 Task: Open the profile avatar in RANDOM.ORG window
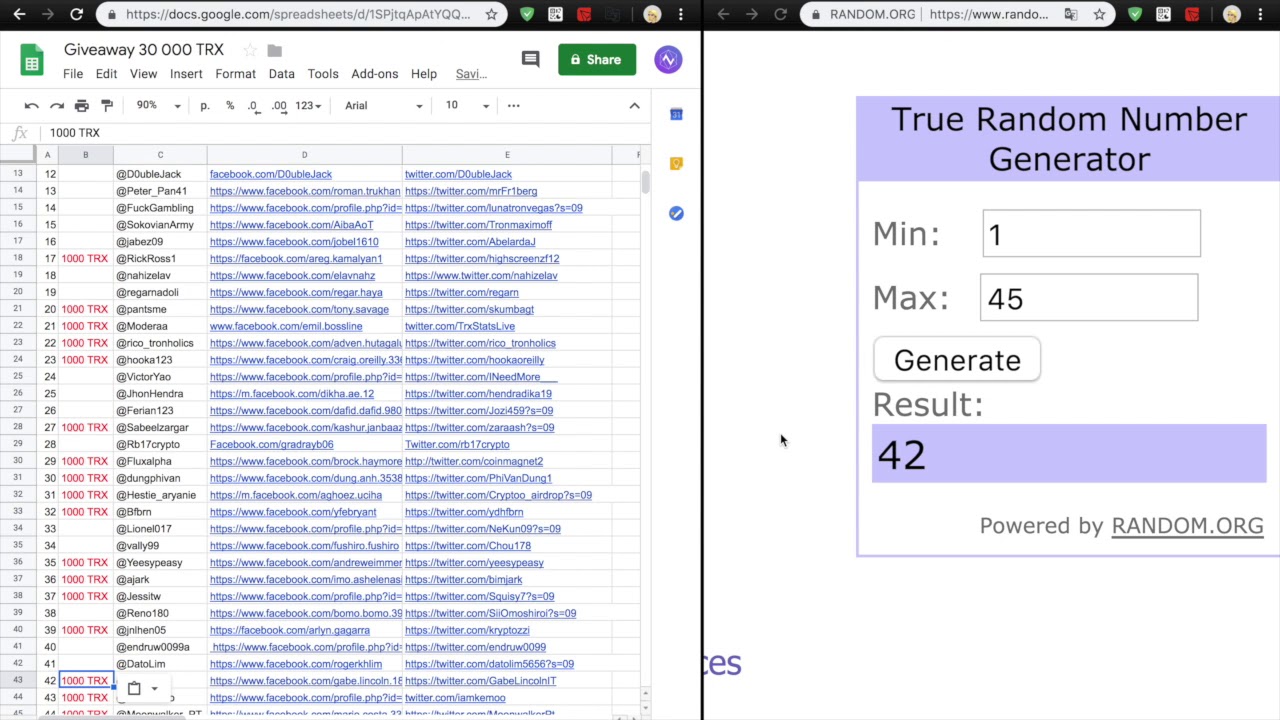[x=1232, y=15]
